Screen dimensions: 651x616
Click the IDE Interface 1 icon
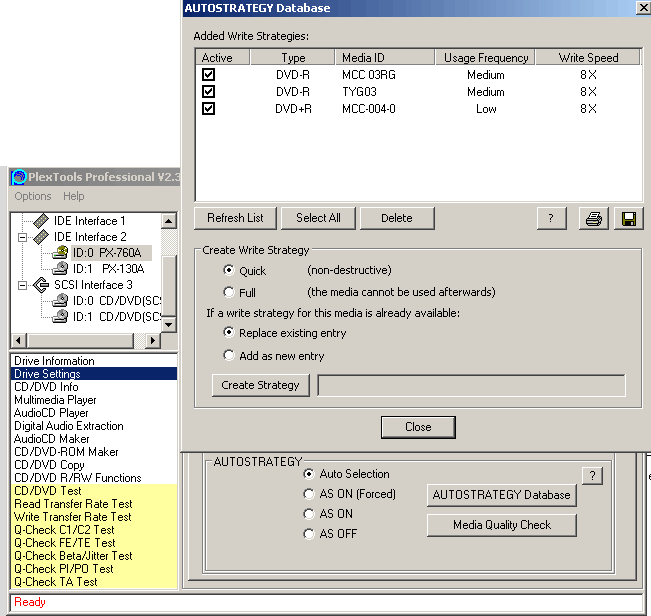pyautogui.click(x=41, y=221)
